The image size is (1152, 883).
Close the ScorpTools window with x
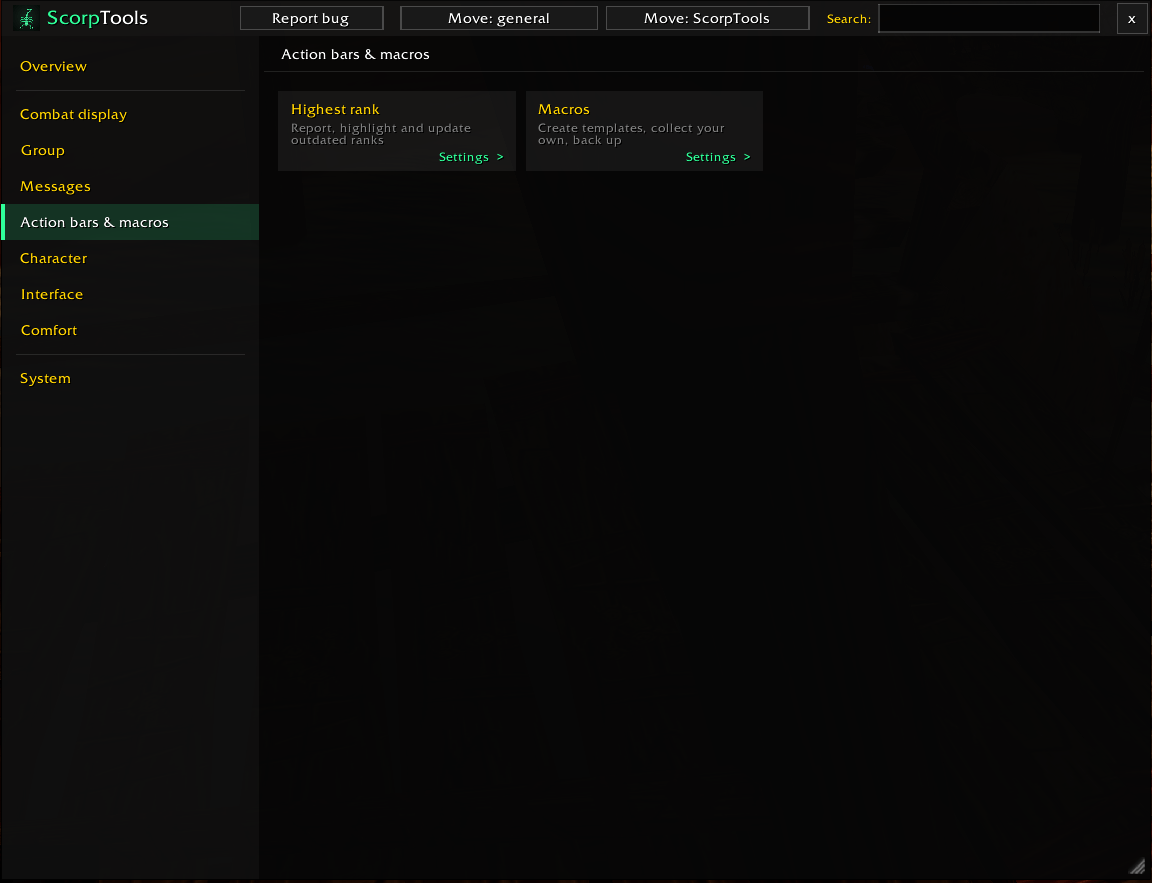click(1131, 18)
